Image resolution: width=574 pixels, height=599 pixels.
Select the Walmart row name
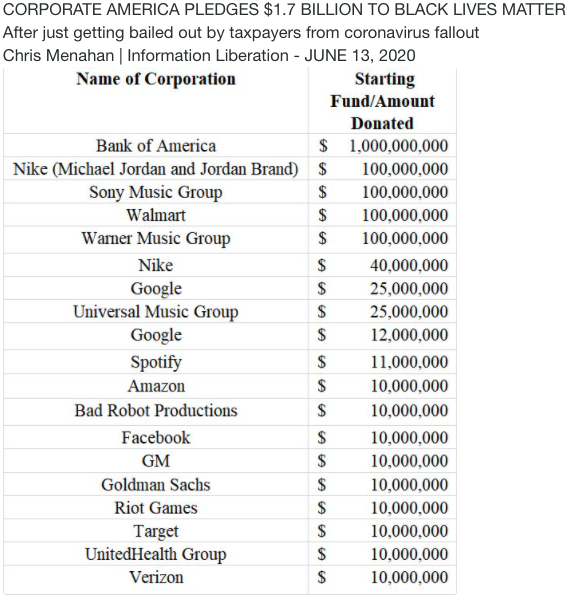pos(156,215)
